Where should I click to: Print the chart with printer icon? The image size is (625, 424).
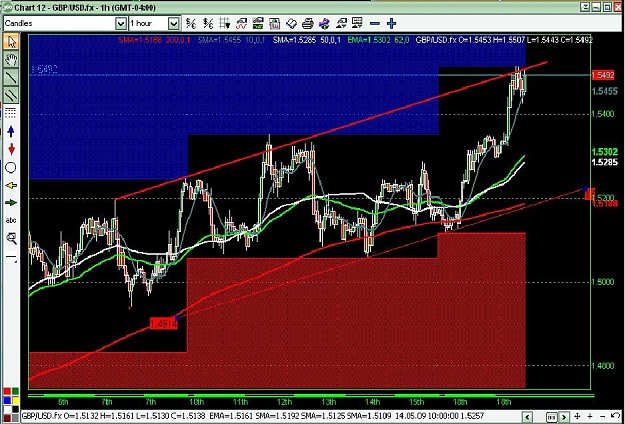308,24
